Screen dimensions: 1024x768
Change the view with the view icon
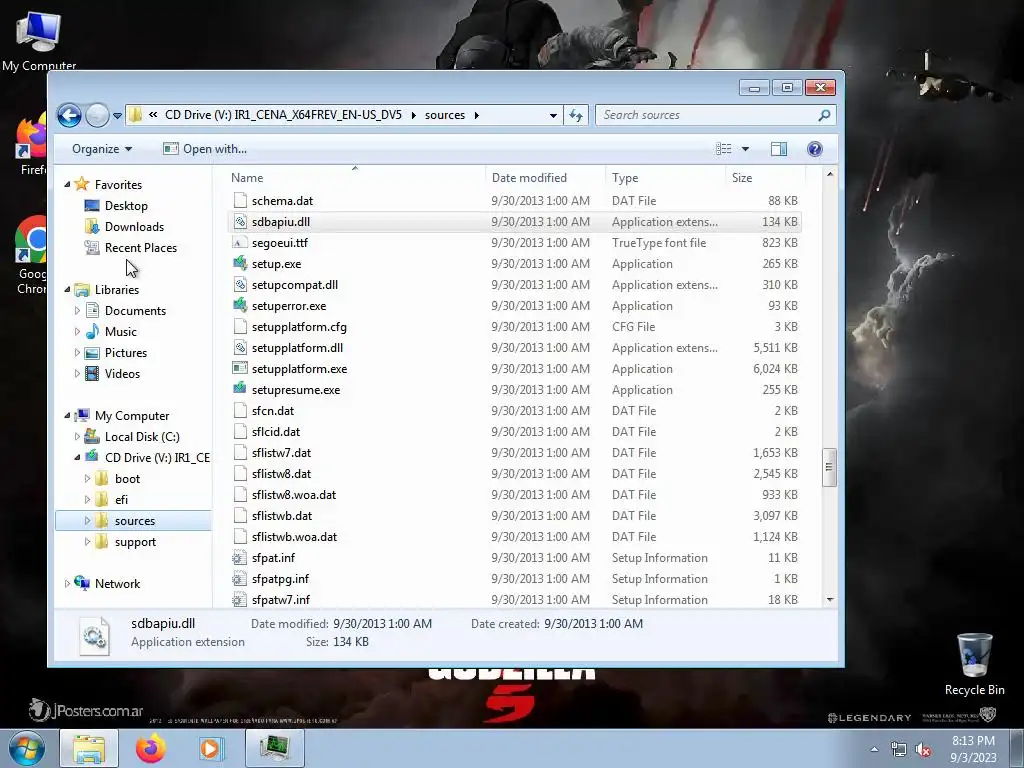click(x=724, y=149)
